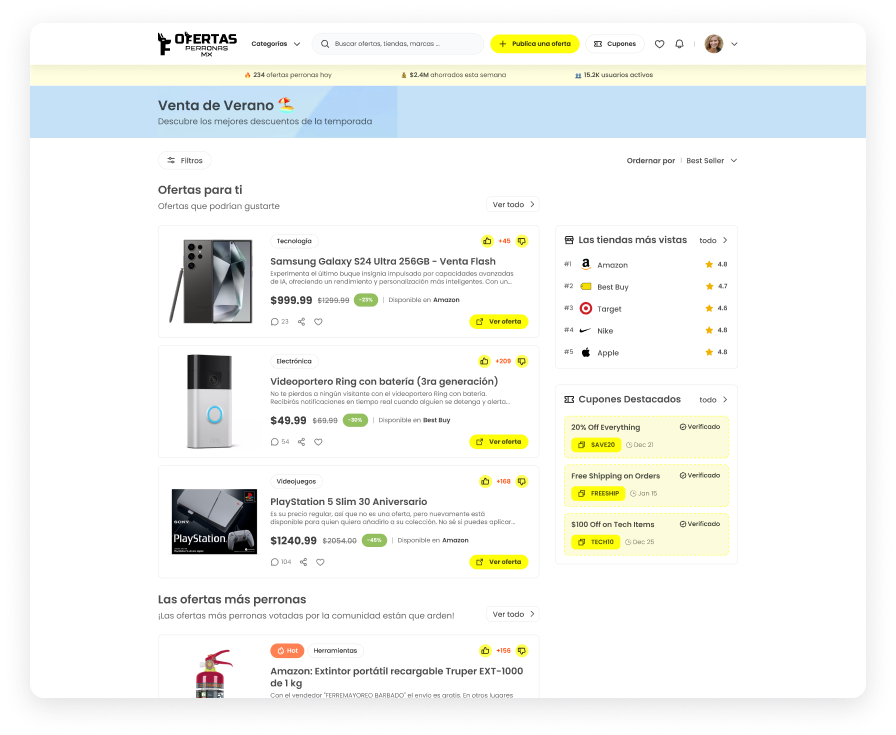The image size is (896, 735).
Task: Upvote the Samsung Galaxy S24 Ultra deal
Action: point(487,241)
